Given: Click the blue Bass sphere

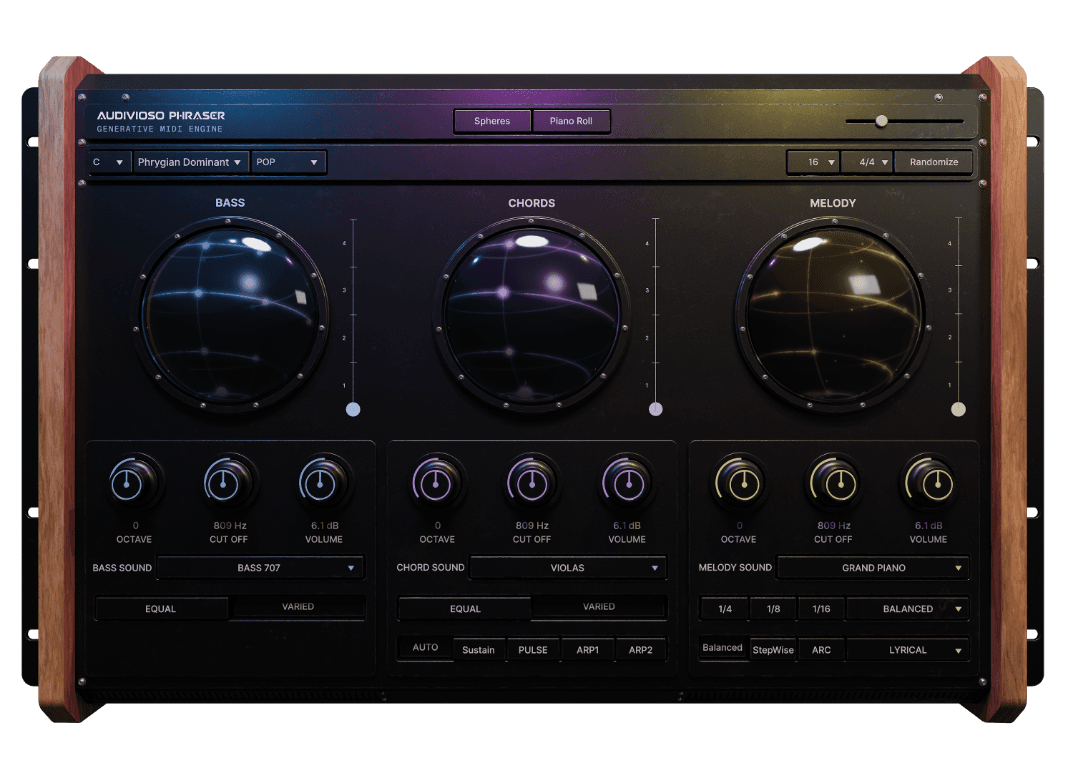Looking at the screenshot, I should click(231, 313).
